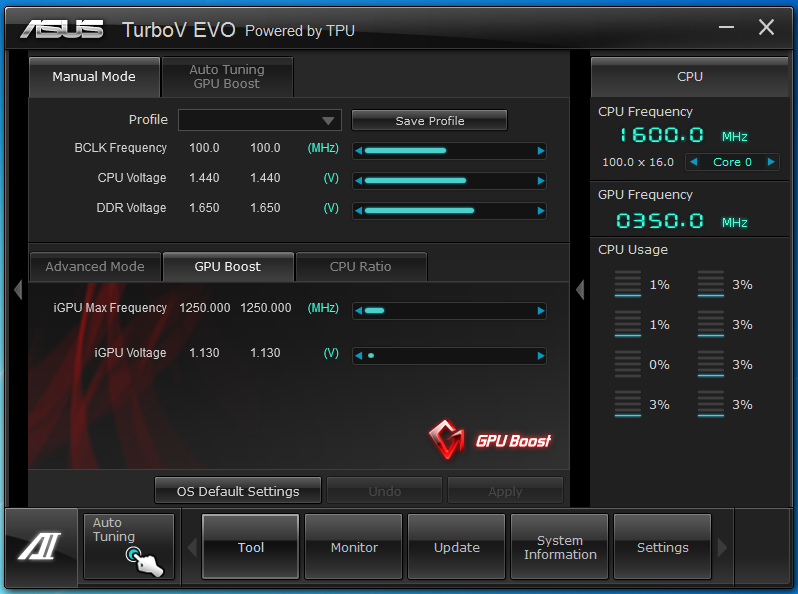The height and width of the screenshot is (594, 798).
Task: Increase BCLK Frequency with right arrow
Action: pos(540,151)
